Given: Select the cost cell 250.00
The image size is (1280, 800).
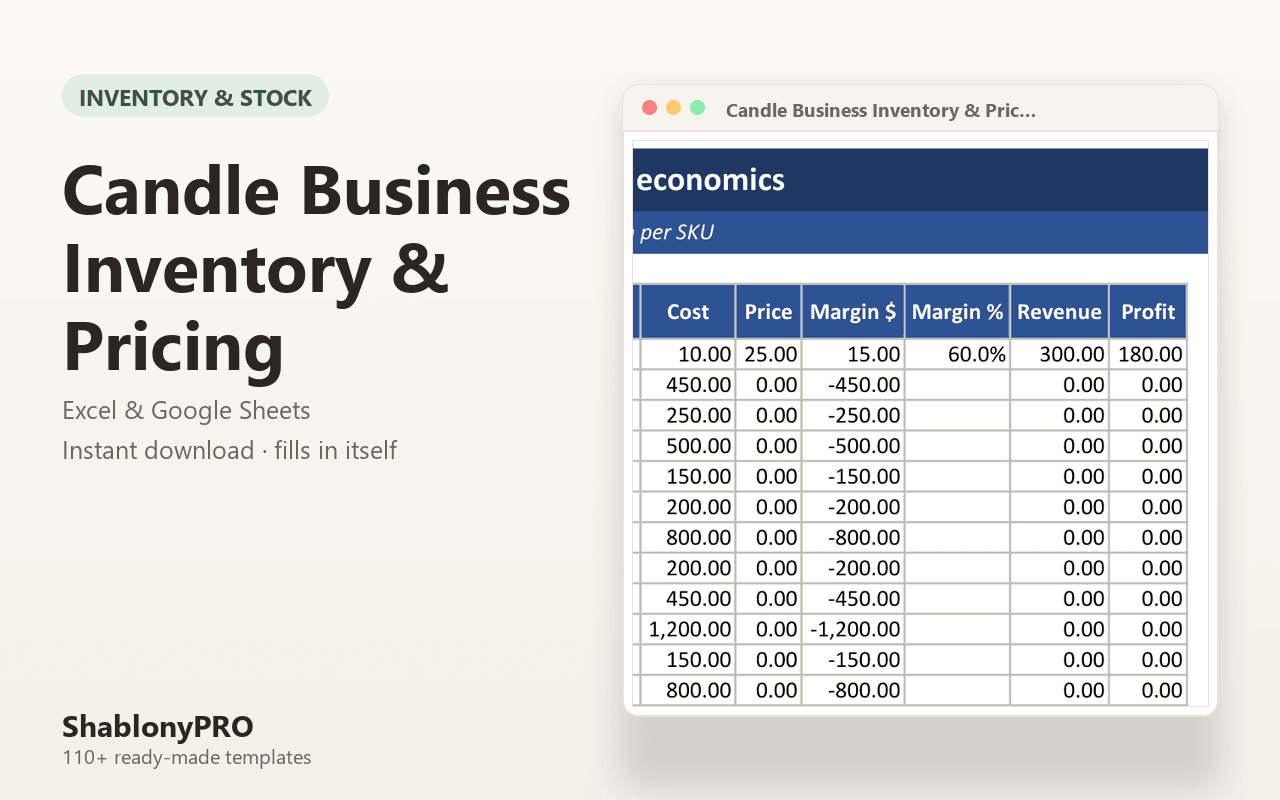Looking at the screenshot, I should point(688,415).
